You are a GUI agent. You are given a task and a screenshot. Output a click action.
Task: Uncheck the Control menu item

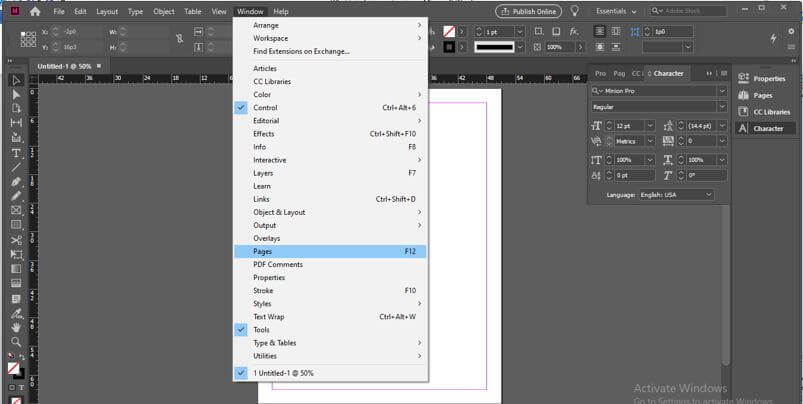click(330, 108)
